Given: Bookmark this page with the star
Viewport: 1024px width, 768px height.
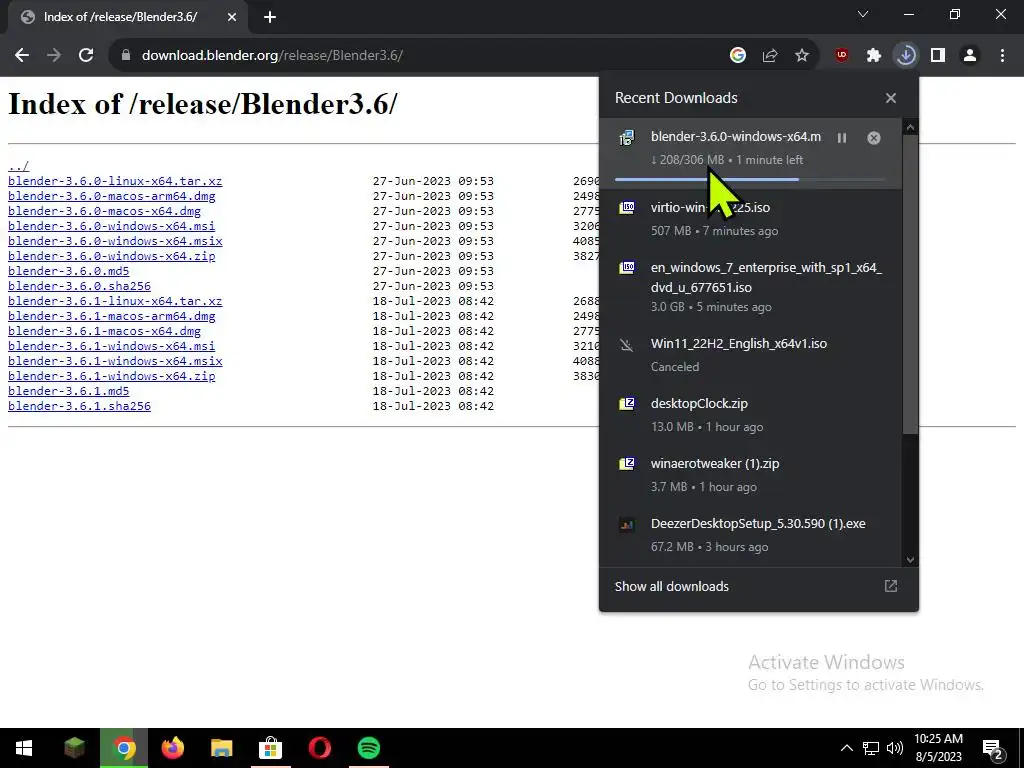Looking at the screenshot, I should [802, 56].
